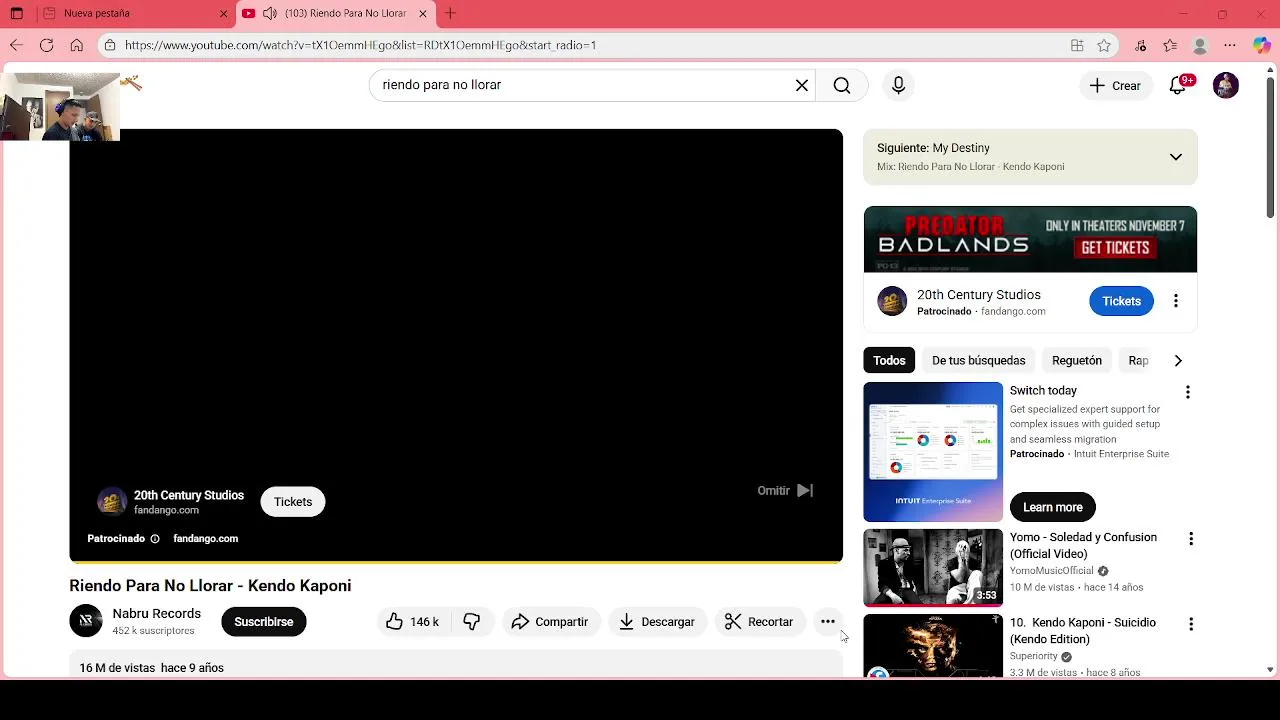Open split screen icon in address bar
Image resolution: width=1280 pixels, height=720 pixels.
pos(1077,45)
